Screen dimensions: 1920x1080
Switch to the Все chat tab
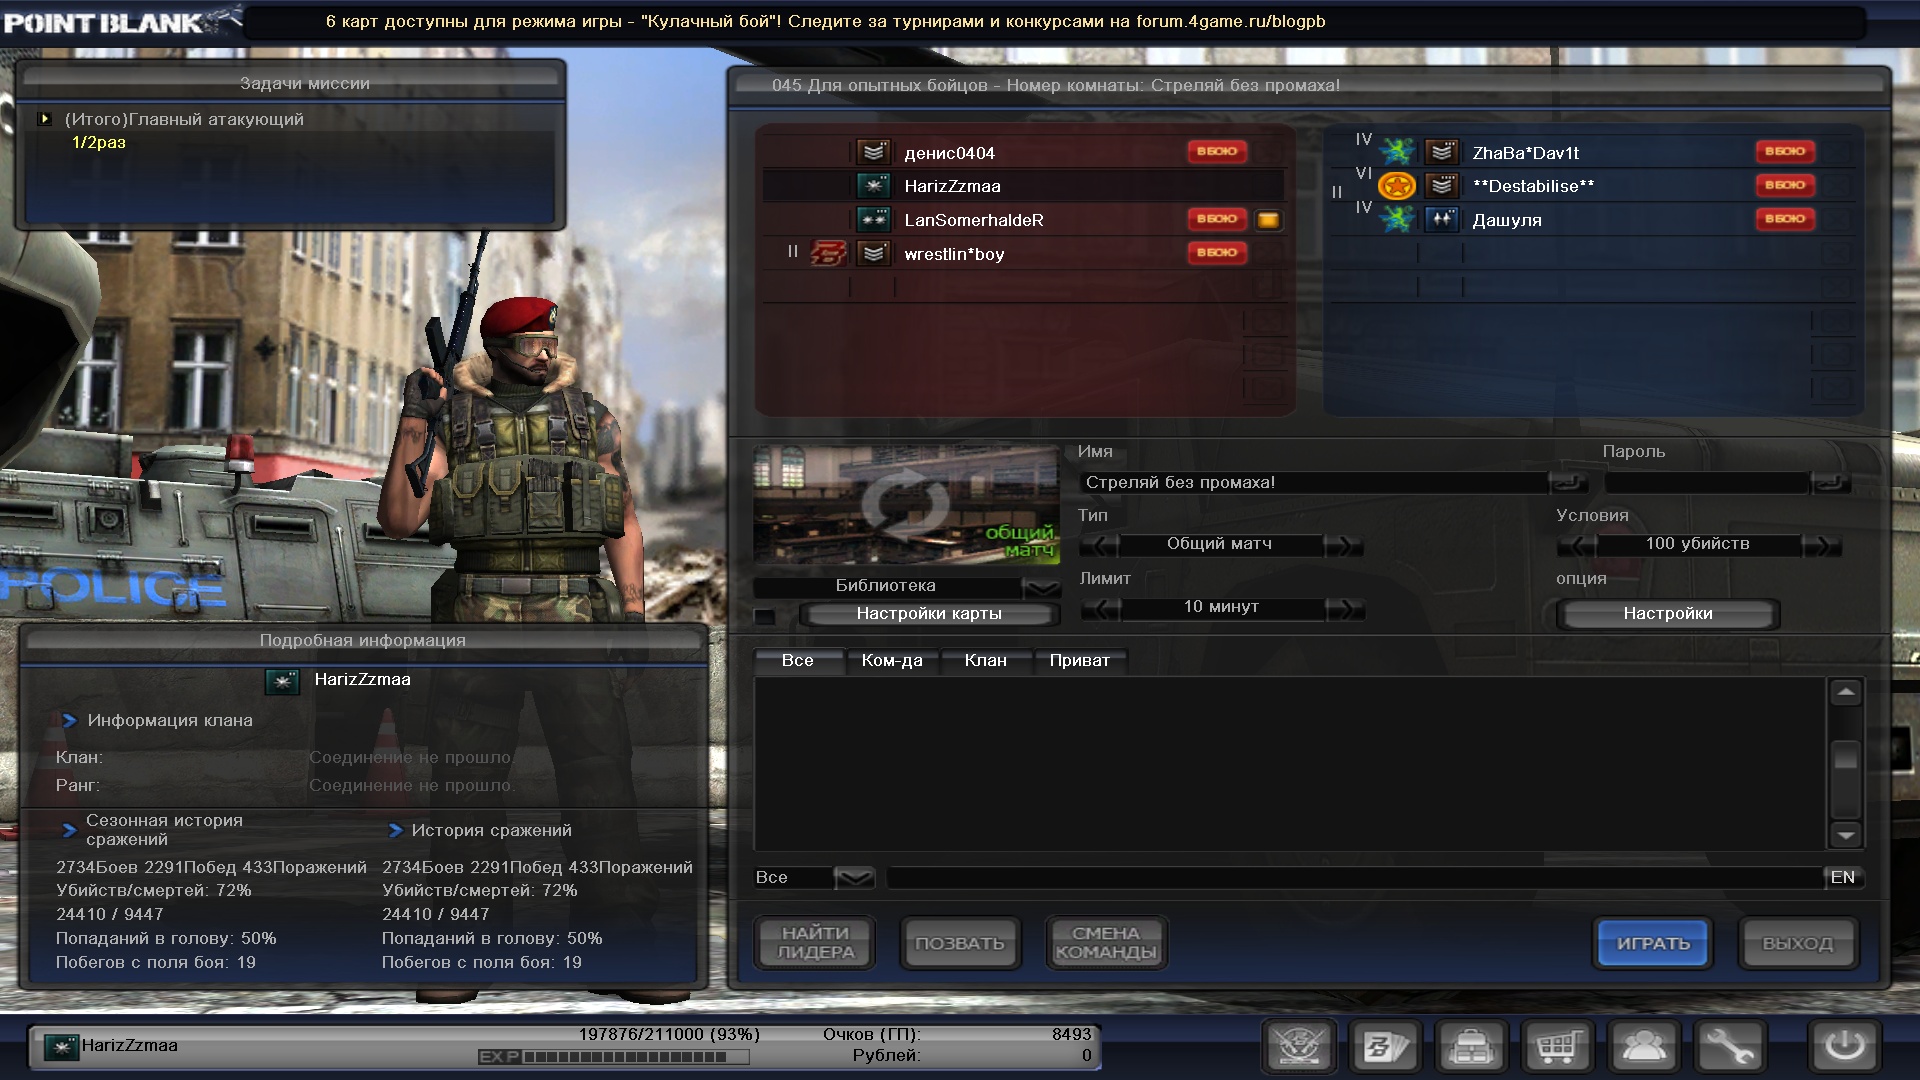(798, 661)
